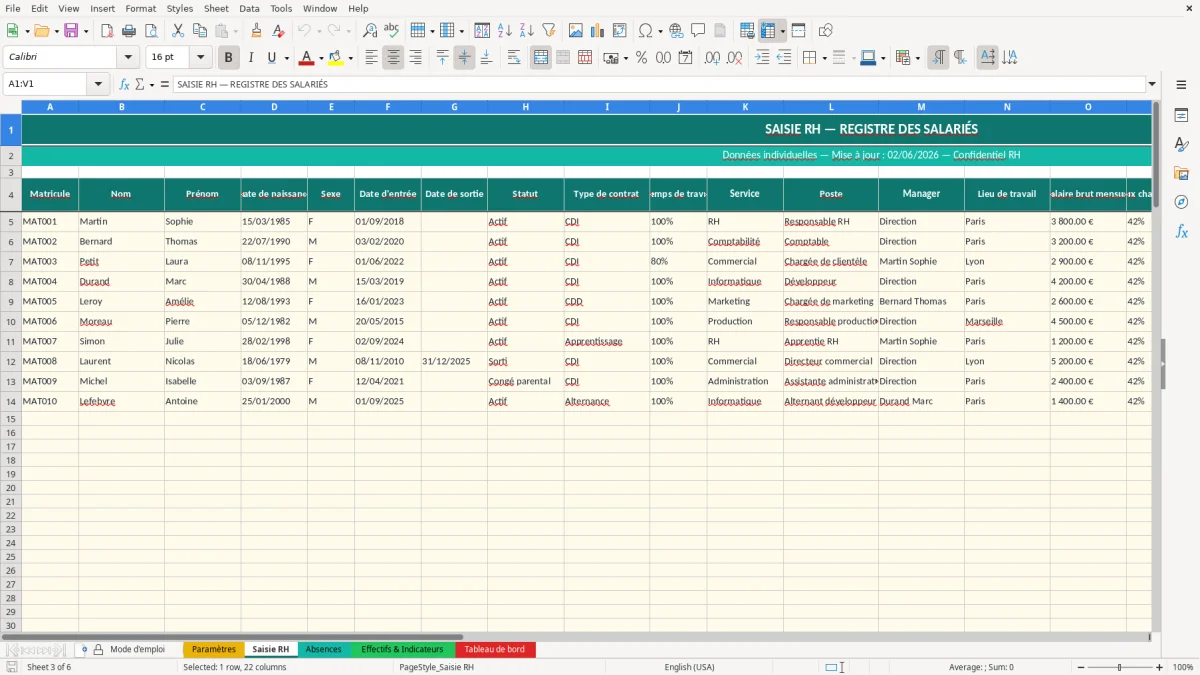The image size is (1200, 675).
Task: Click the AutoFilter funnel icon
Action: [x=549, y=31]
